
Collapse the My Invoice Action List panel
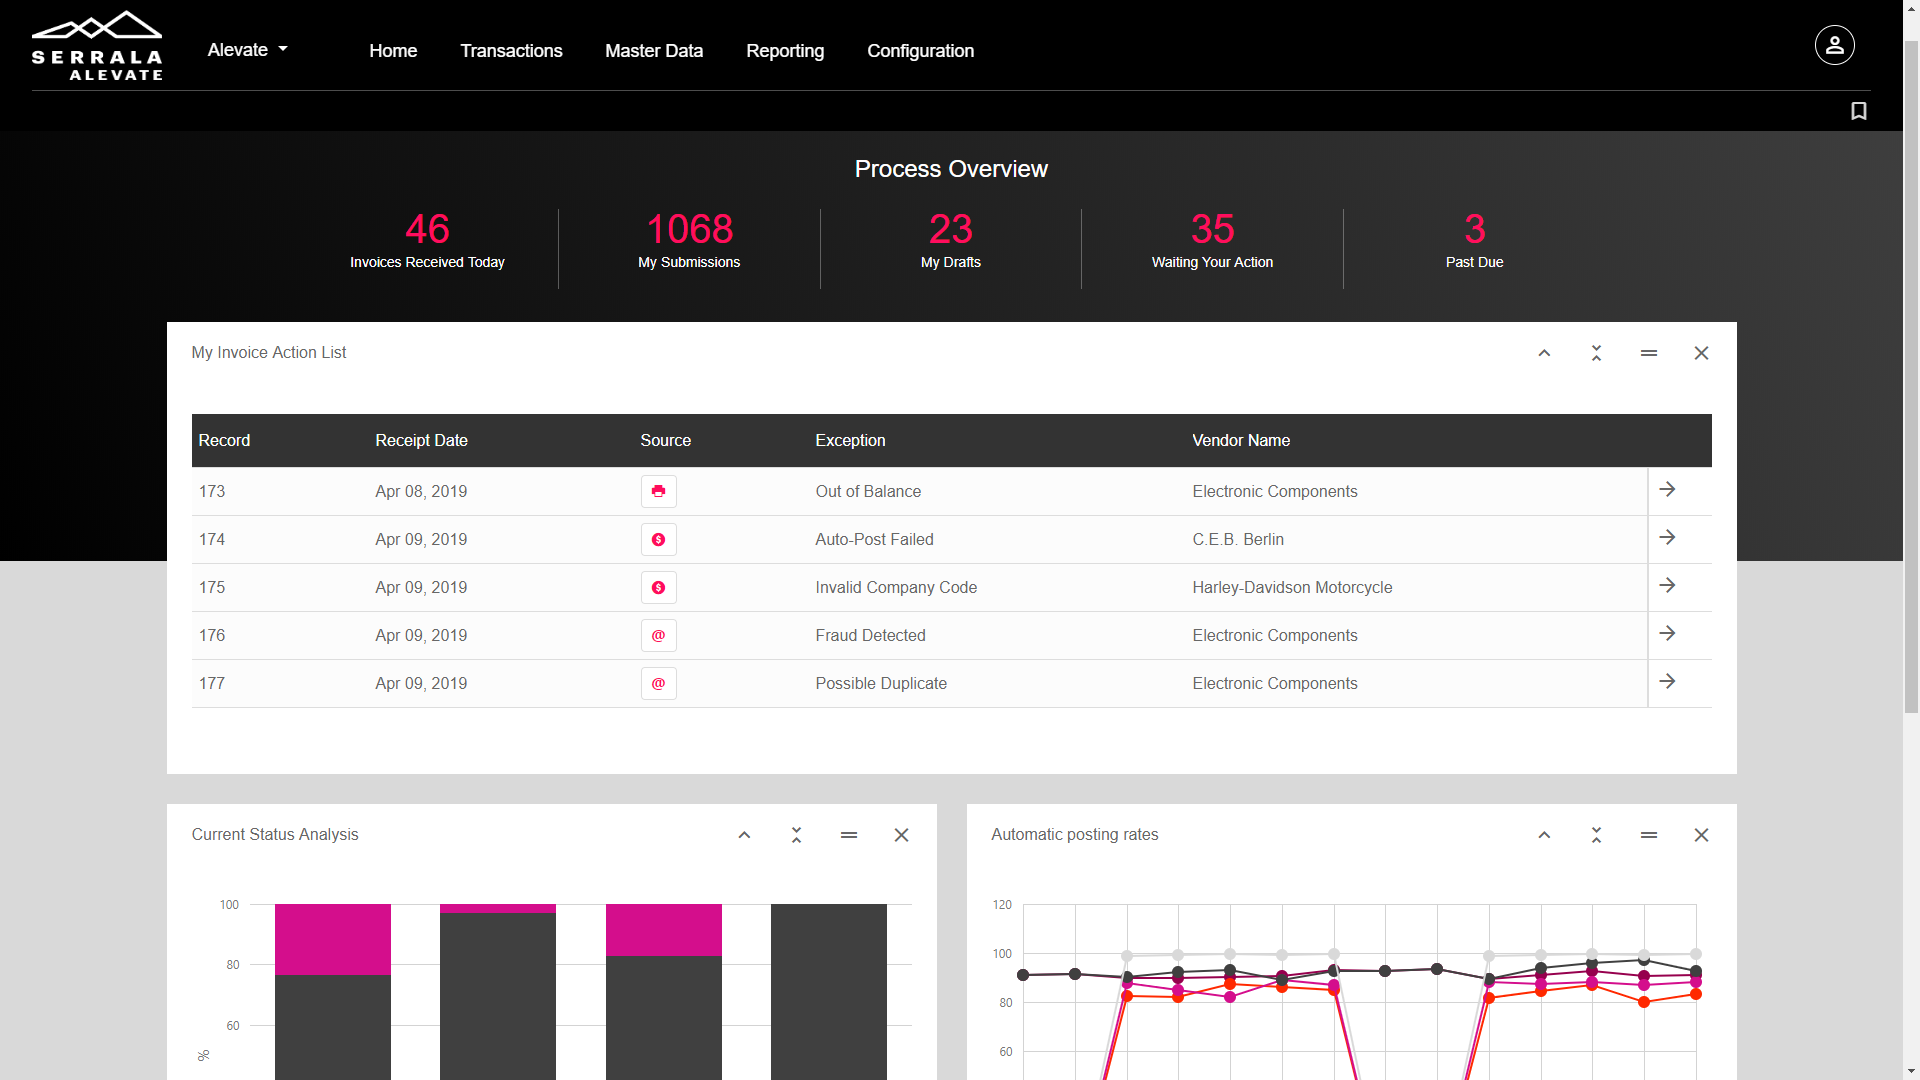coord(1544,353)
